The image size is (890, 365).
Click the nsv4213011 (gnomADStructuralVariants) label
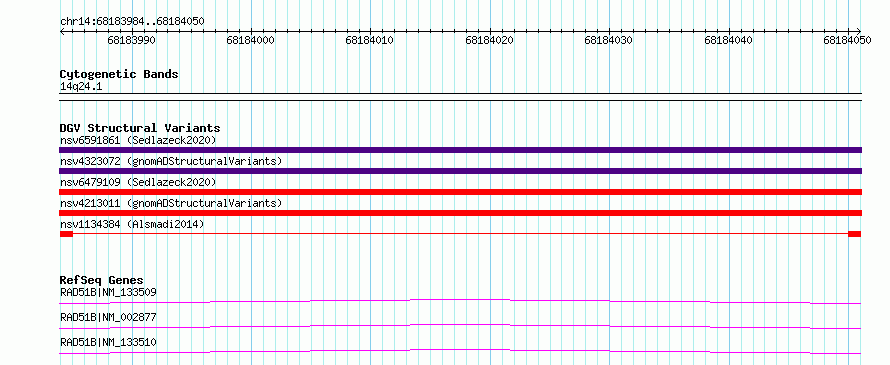171,203
